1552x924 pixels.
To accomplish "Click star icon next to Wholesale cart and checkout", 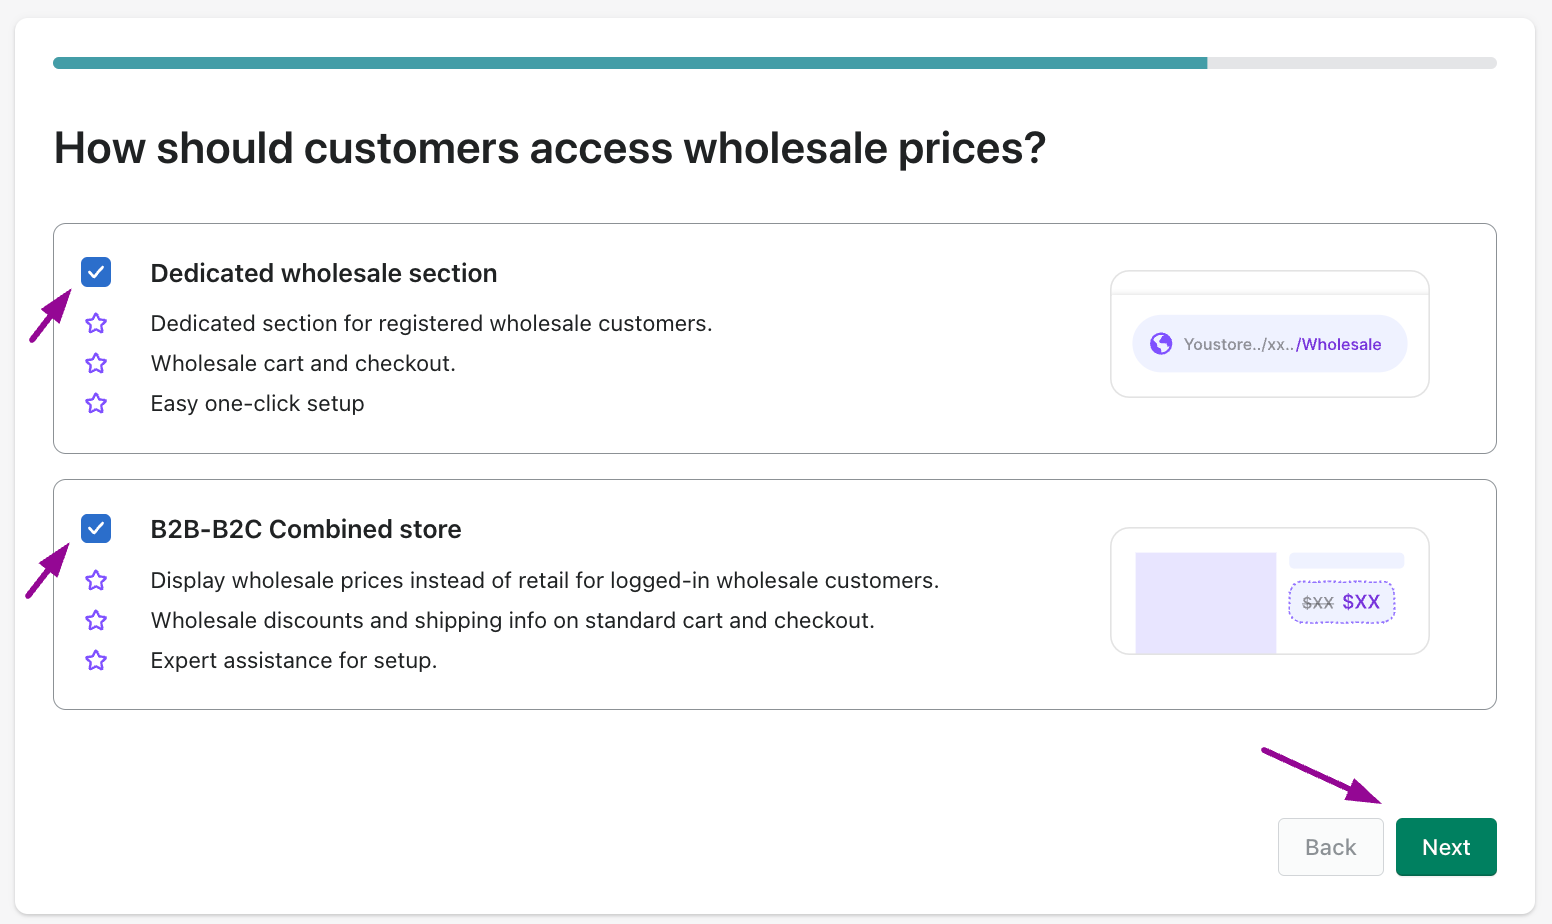I will click(x=96, y=363).
